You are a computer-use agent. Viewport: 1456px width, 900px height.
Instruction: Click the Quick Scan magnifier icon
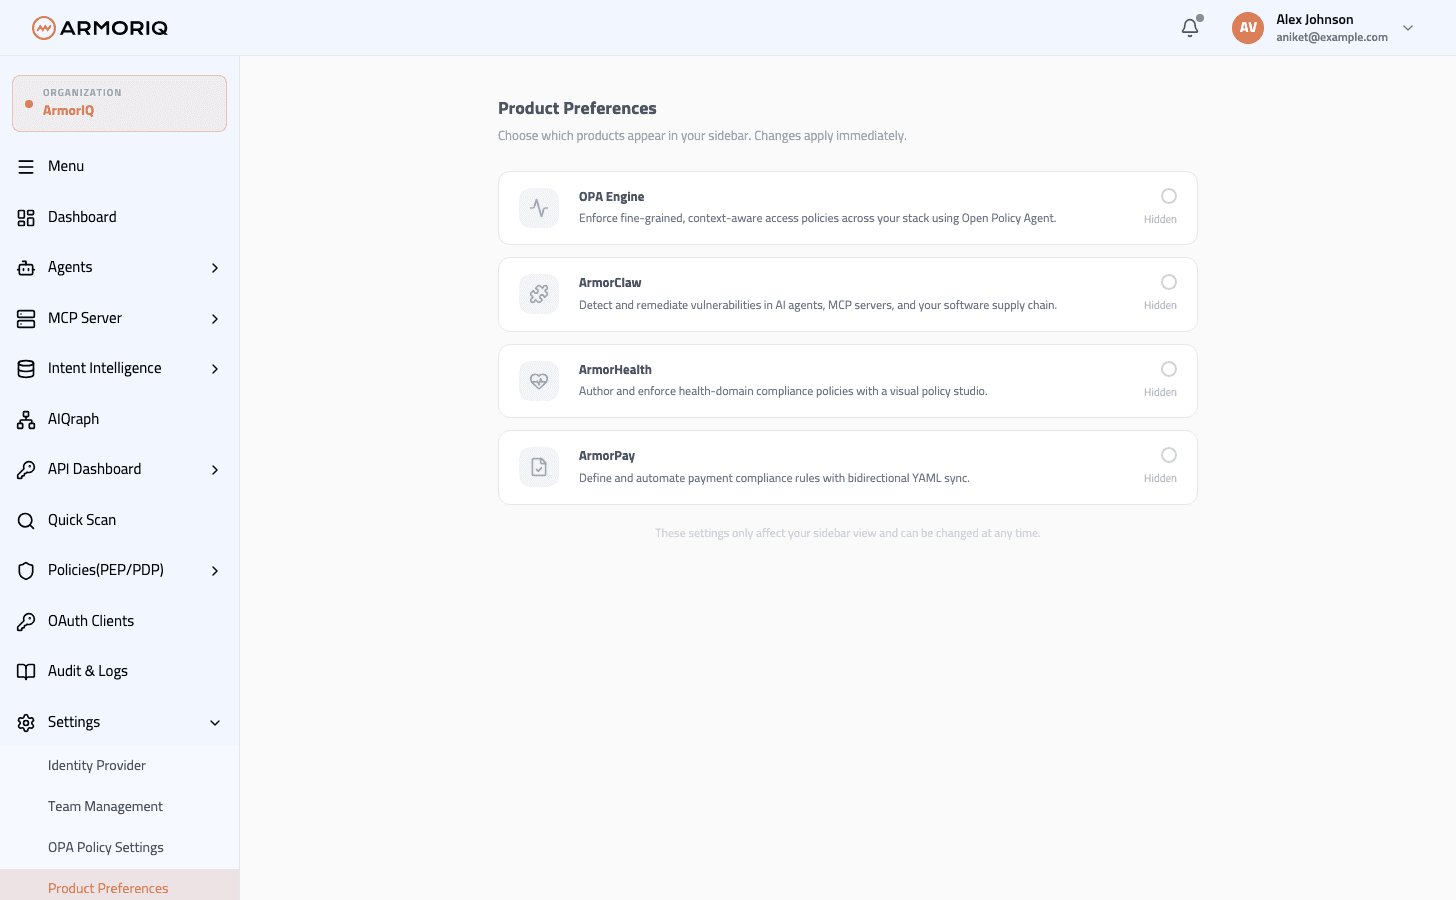pos(26,520)
